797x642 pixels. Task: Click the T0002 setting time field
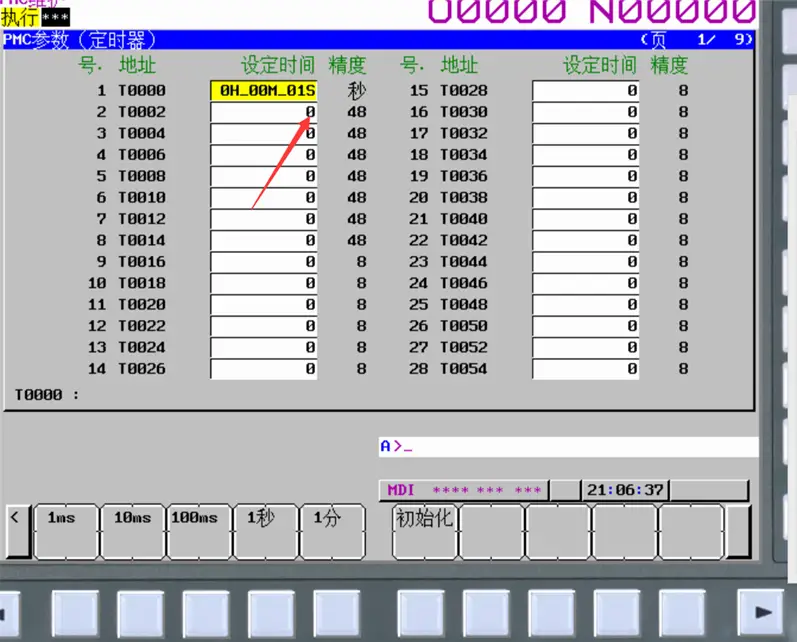[263, 112]
